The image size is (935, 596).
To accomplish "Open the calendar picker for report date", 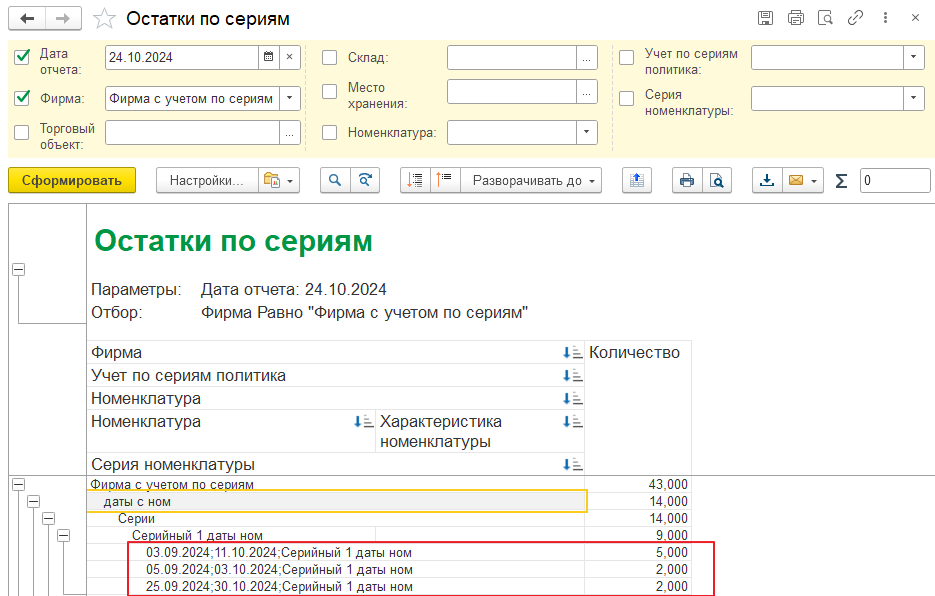I will click(268, 58).
